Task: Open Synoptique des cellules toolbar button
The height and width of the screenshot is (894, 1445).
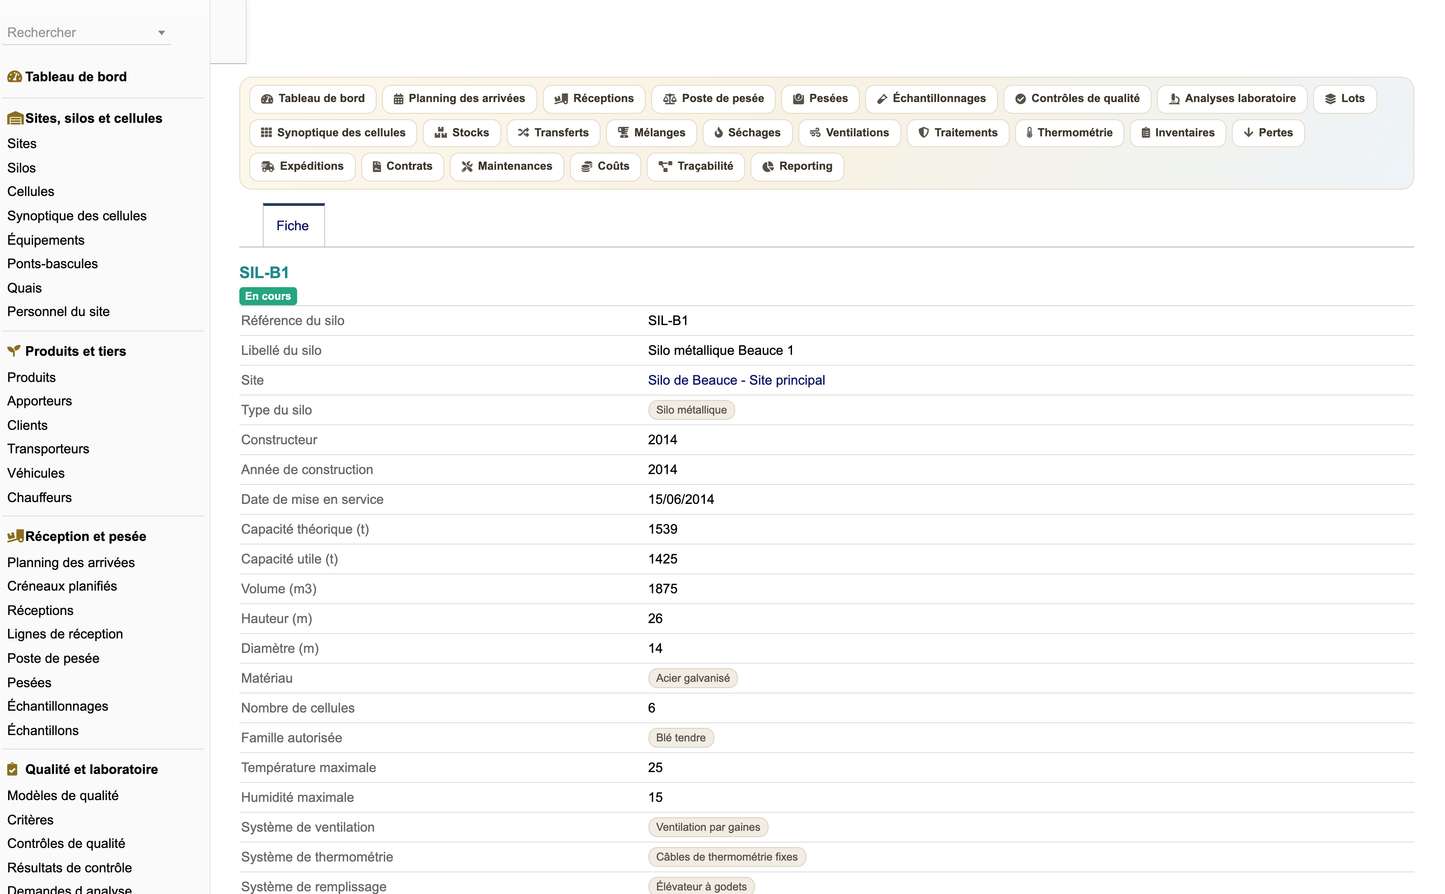Action: (333, 133)
